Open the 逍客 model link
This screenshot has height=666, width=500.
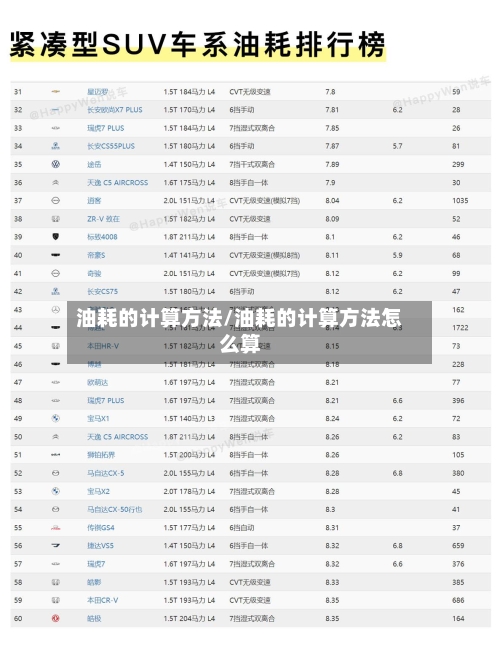point(94,200)
